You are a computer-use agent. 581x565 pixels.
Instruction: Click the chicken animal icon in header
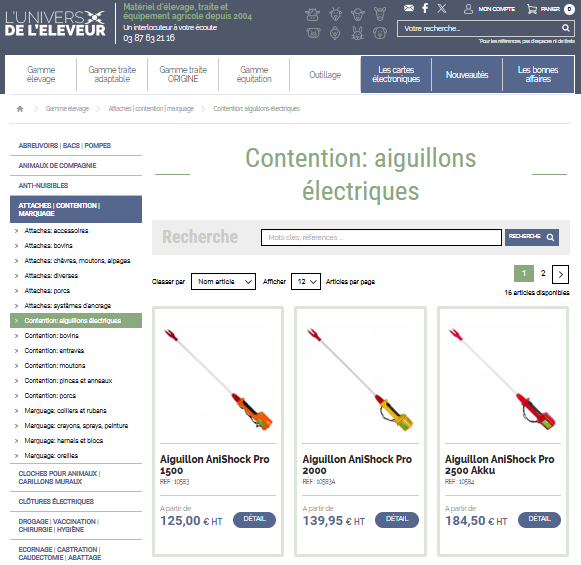[335, 33]
